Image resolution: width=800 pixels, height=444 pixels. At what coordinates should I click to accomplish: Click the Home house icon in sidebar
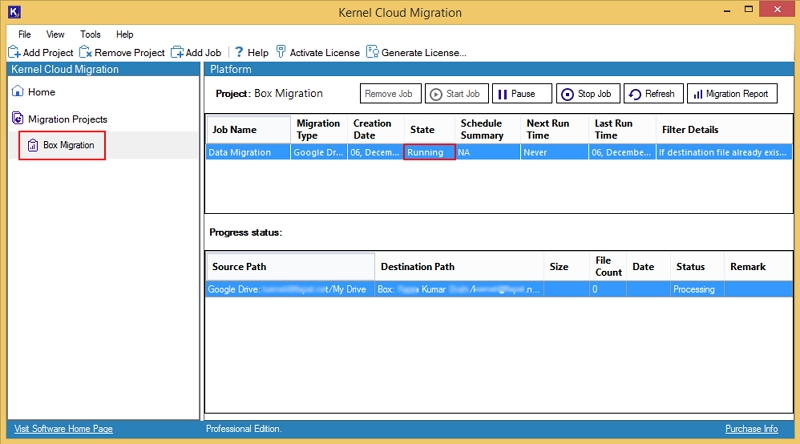coord(18,91)
